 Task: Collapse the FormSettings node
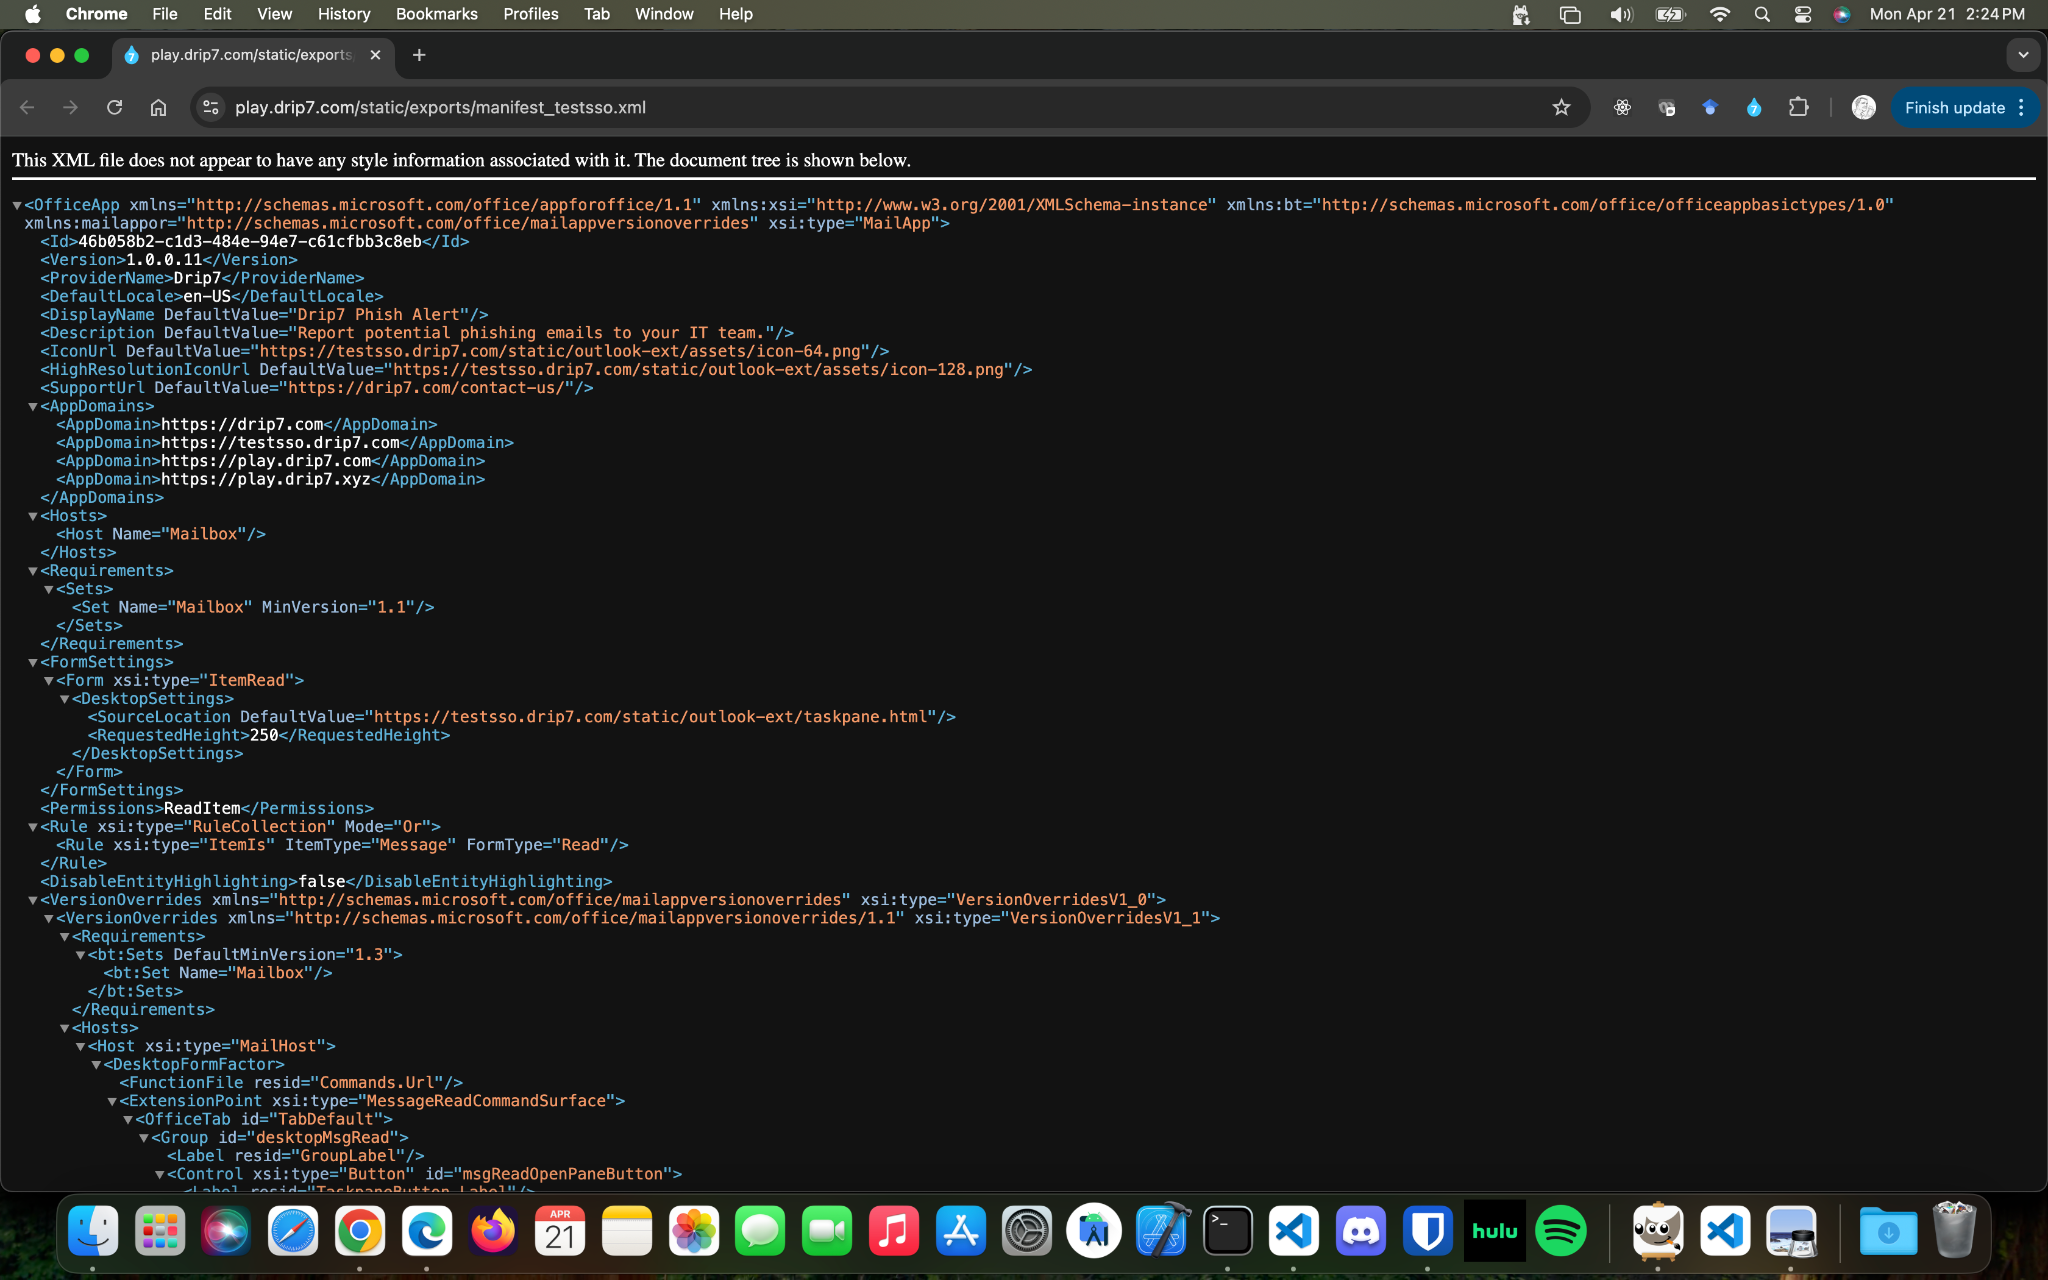pyautogui.click(x=33, y=663)
